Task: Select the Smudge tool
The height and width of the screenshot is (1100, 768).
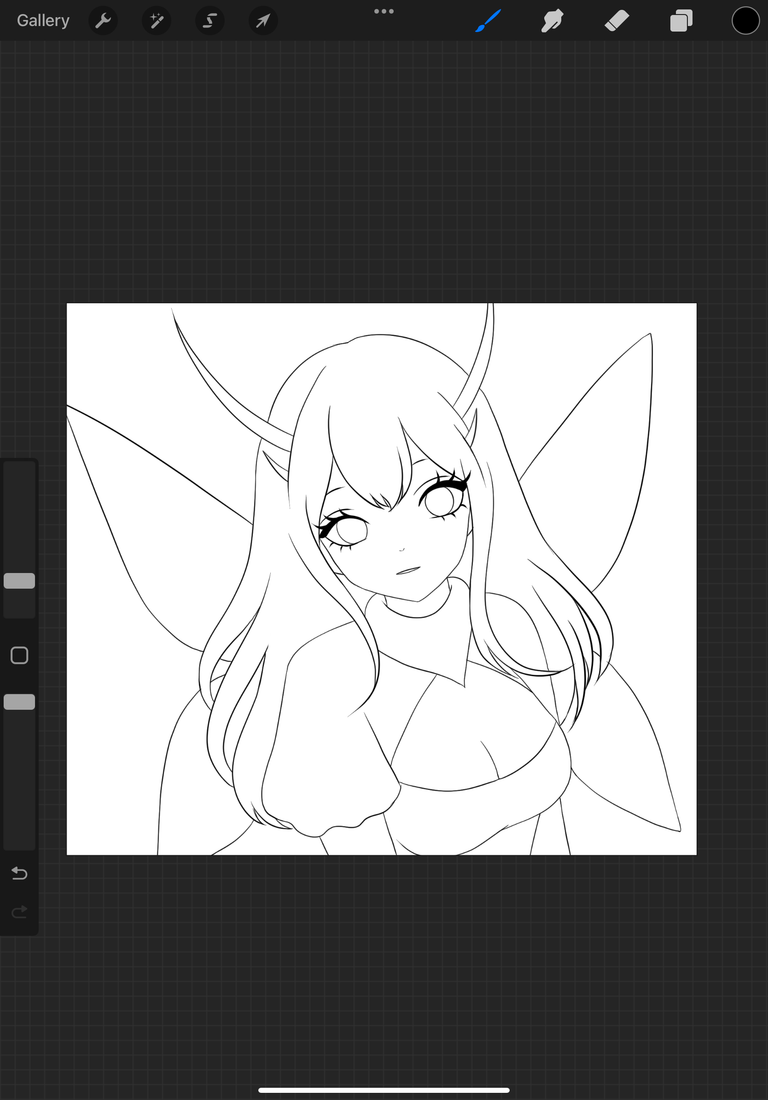Action: 553,20
